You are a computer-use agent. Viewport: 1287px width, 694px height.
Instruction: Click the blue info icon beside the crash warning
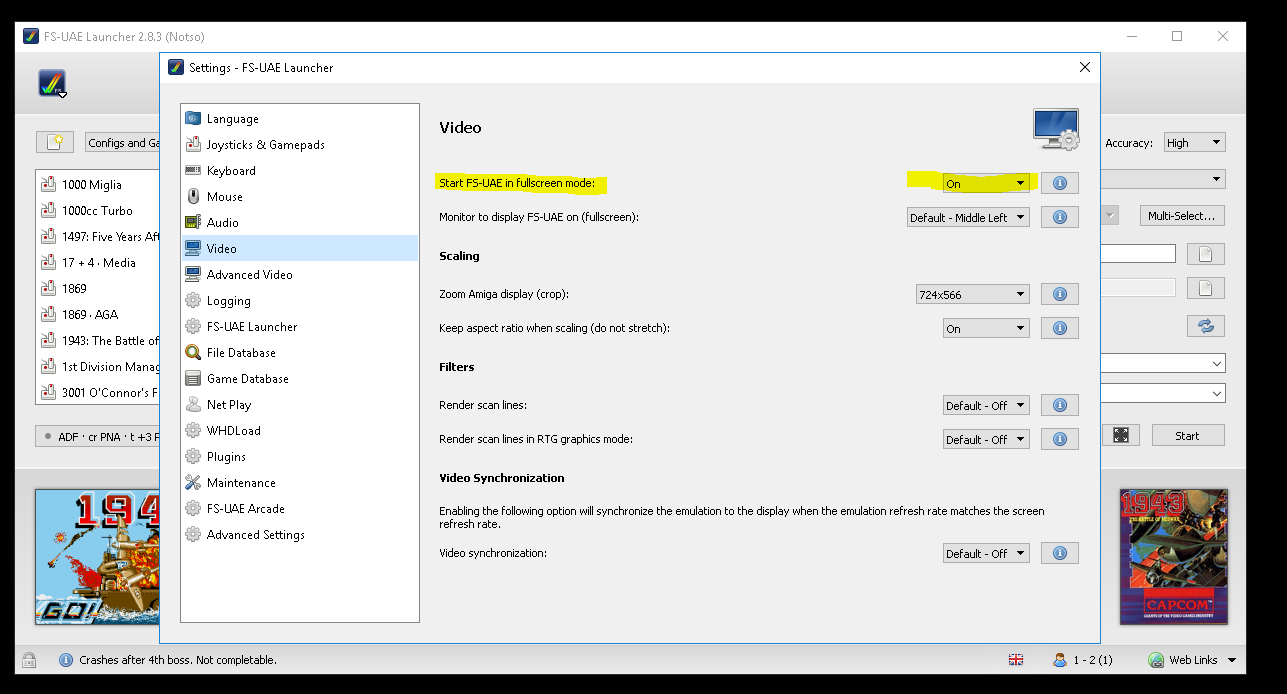coord(66,660)
